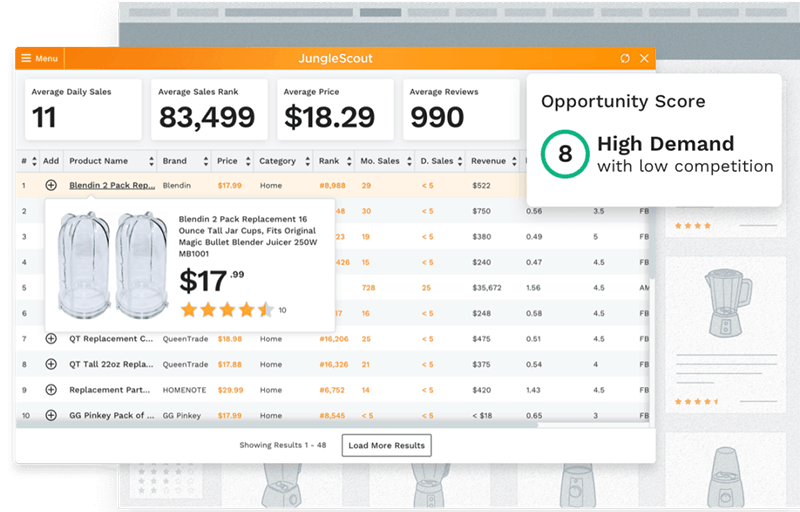This screenshot has width=800, height=512.
Task: Select product name Replacement Part...
Action: 110,390
